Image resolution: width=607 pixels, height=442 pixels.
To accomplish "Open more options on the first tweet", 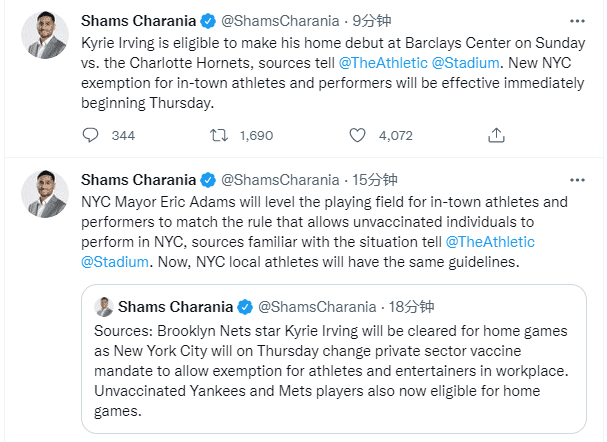I will tap(578, 22).
